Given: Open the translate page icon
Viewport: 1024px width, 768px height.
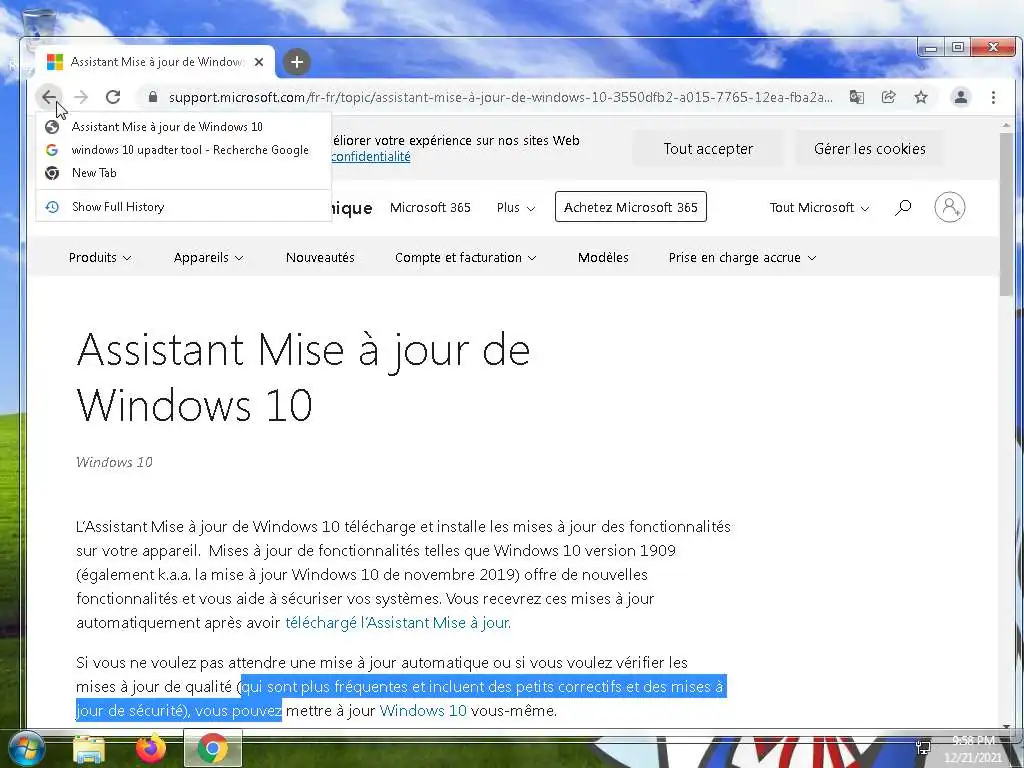Looking at the screenshot, I should coord(857,97).
